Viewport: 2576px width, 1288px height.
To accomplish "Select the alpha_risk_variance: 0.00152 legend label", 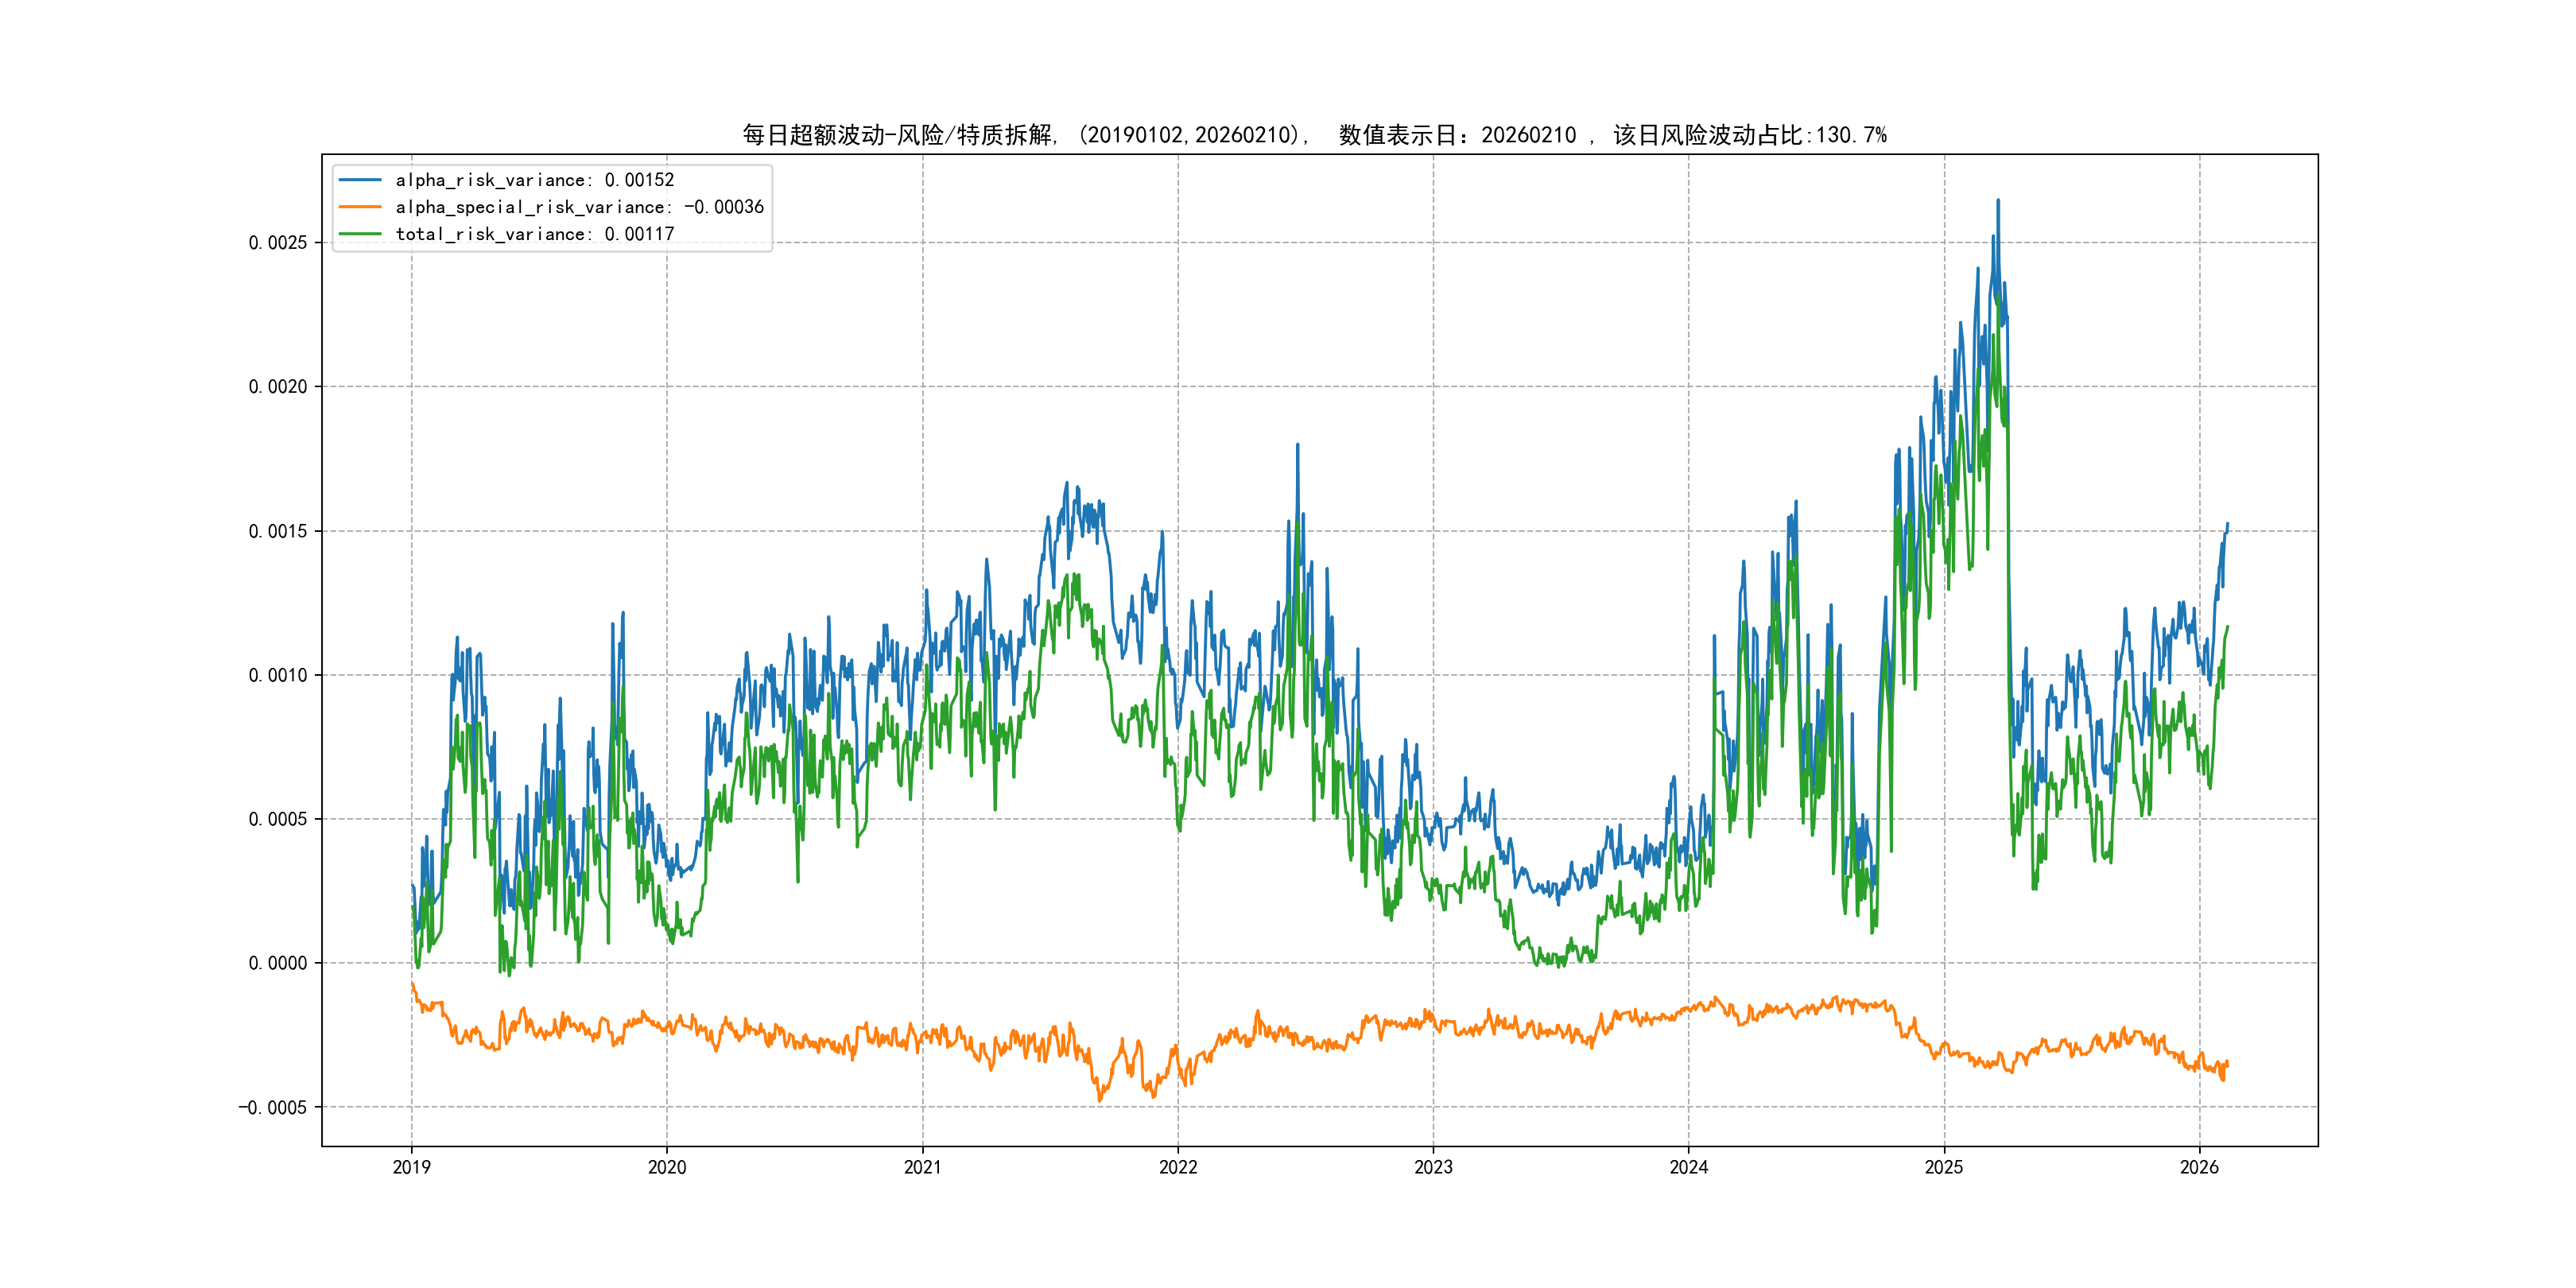I will tap(535, 180).
